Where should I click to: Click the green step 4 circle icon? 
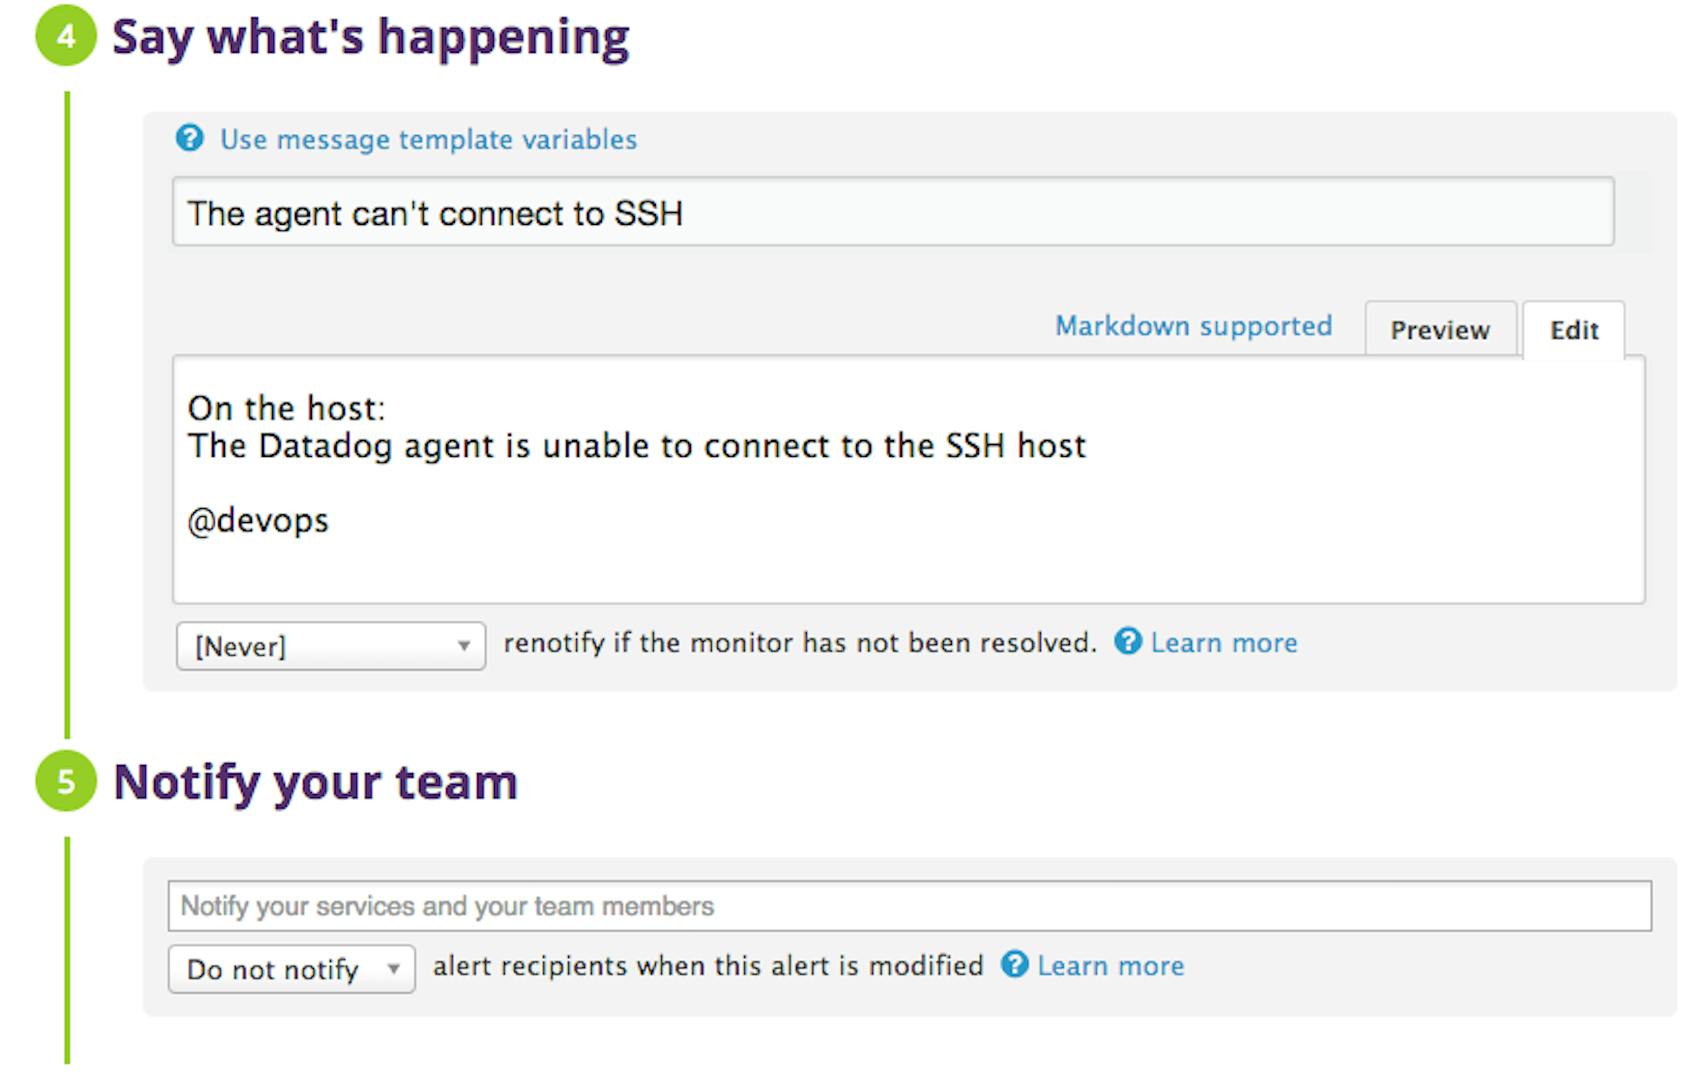coord(65,37)
